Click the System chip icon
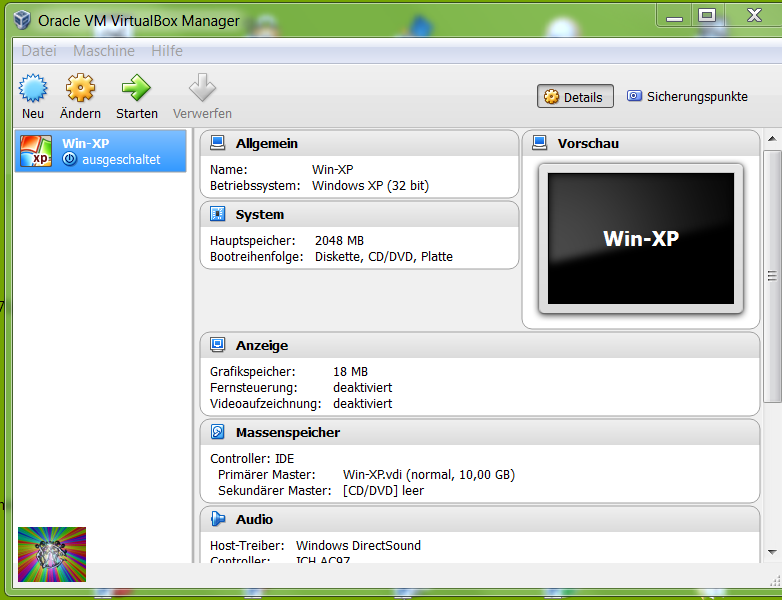The height and width of the screenshot is (600, 782). tap(218, 214)
